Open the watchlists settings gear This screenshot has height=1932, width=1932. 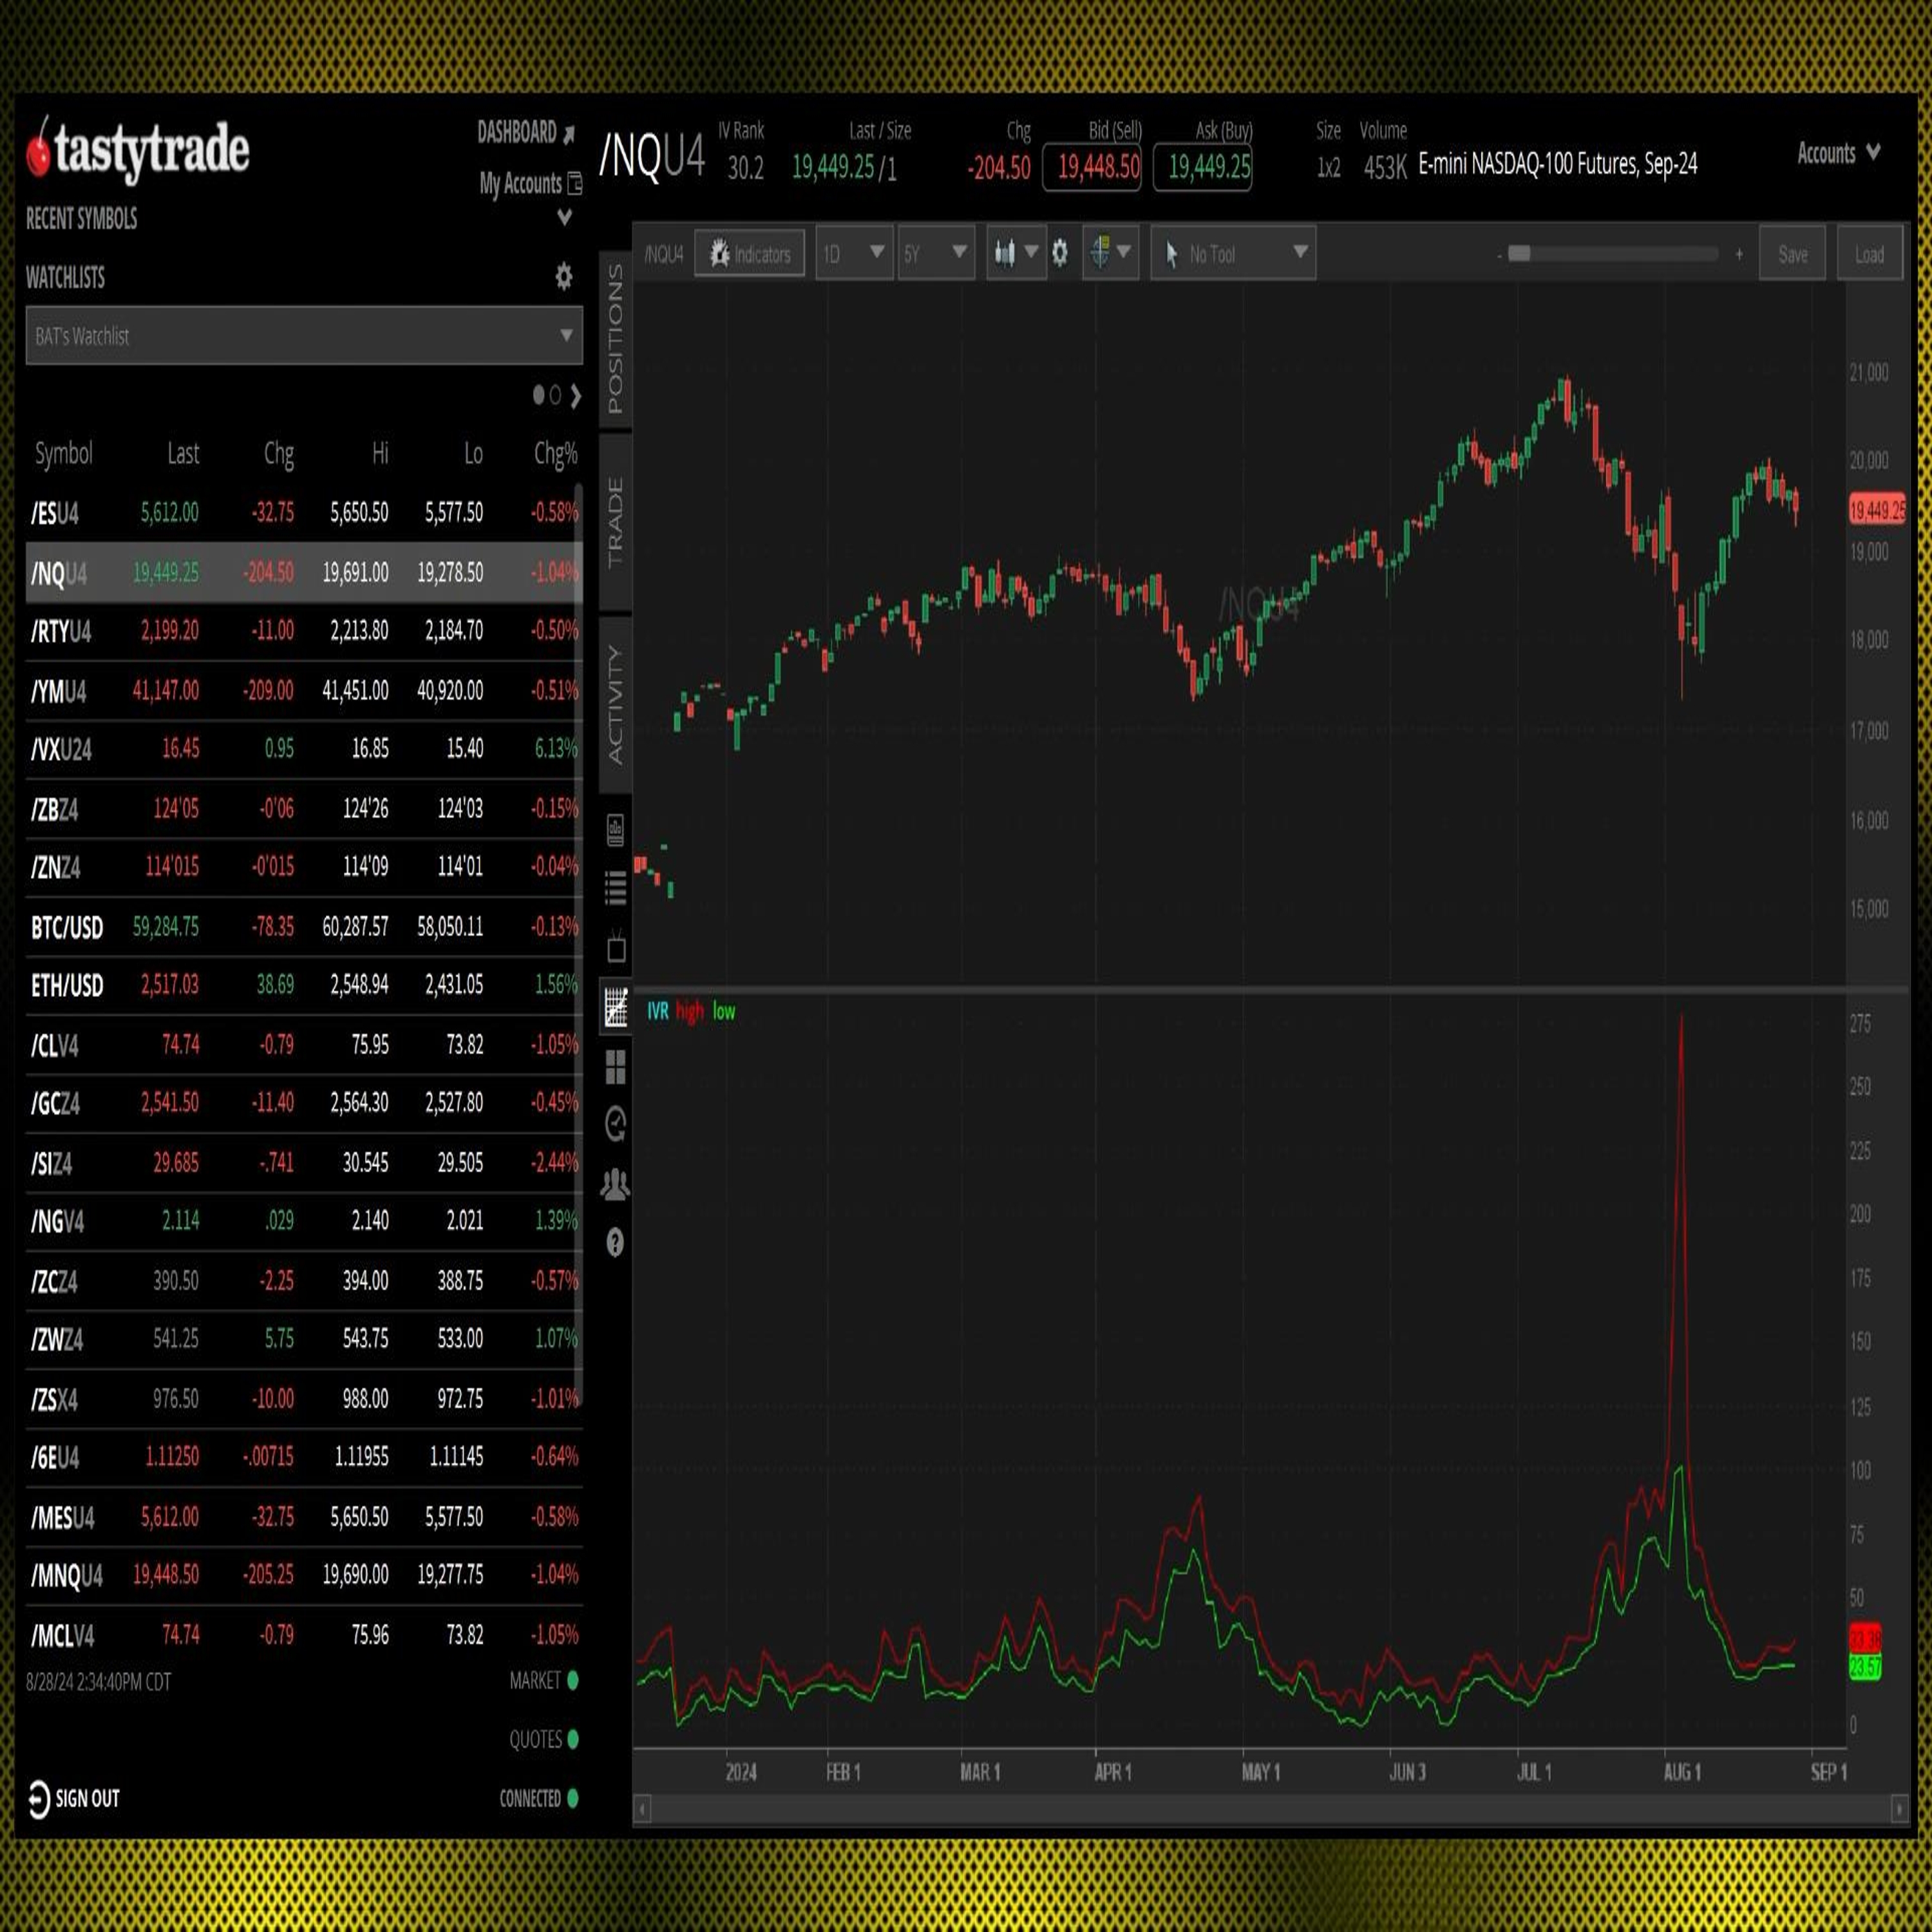564,277
